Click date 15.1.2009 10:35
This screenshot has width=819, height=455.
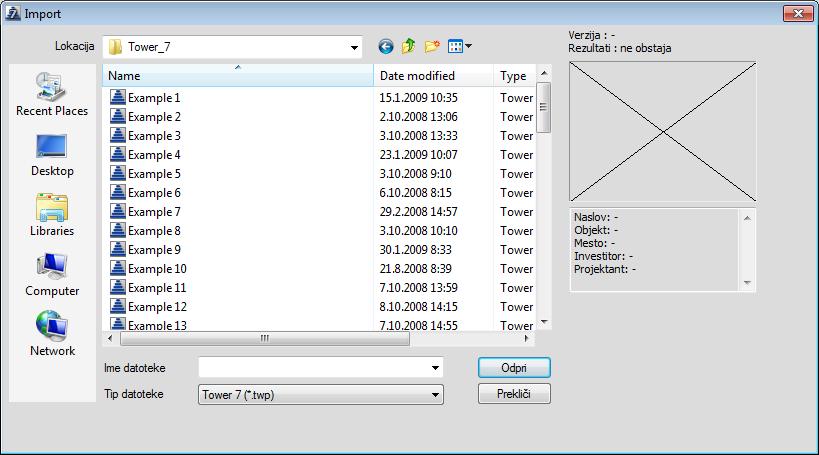coord(418,98)
